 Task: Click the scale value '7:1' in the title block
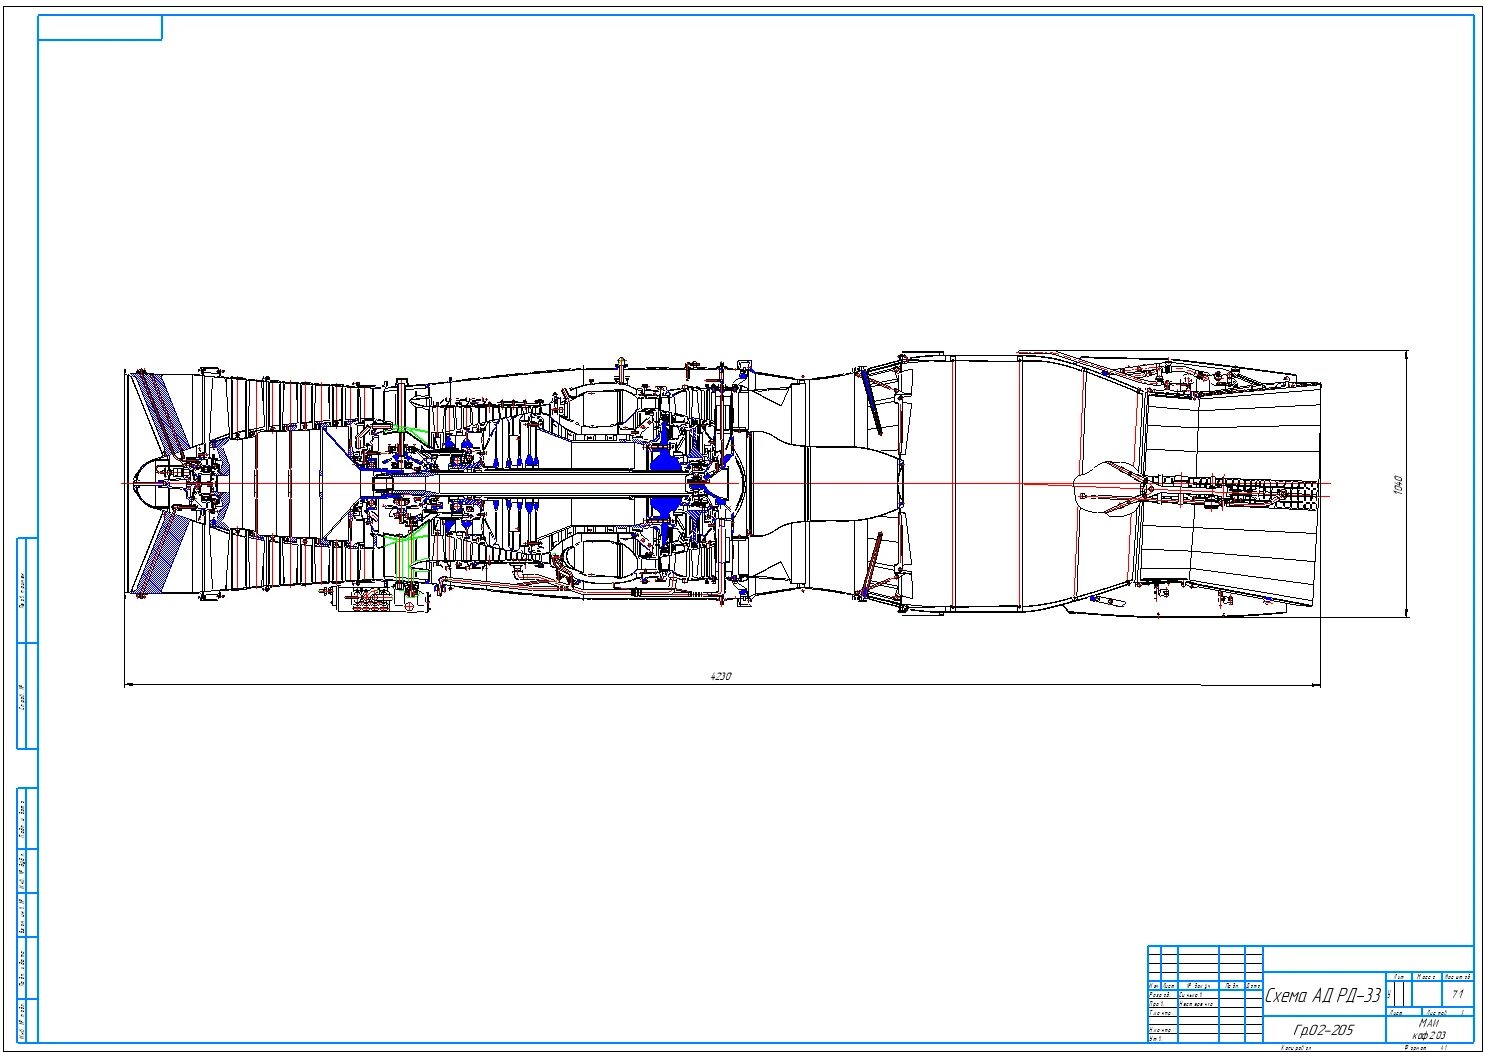1457,994
